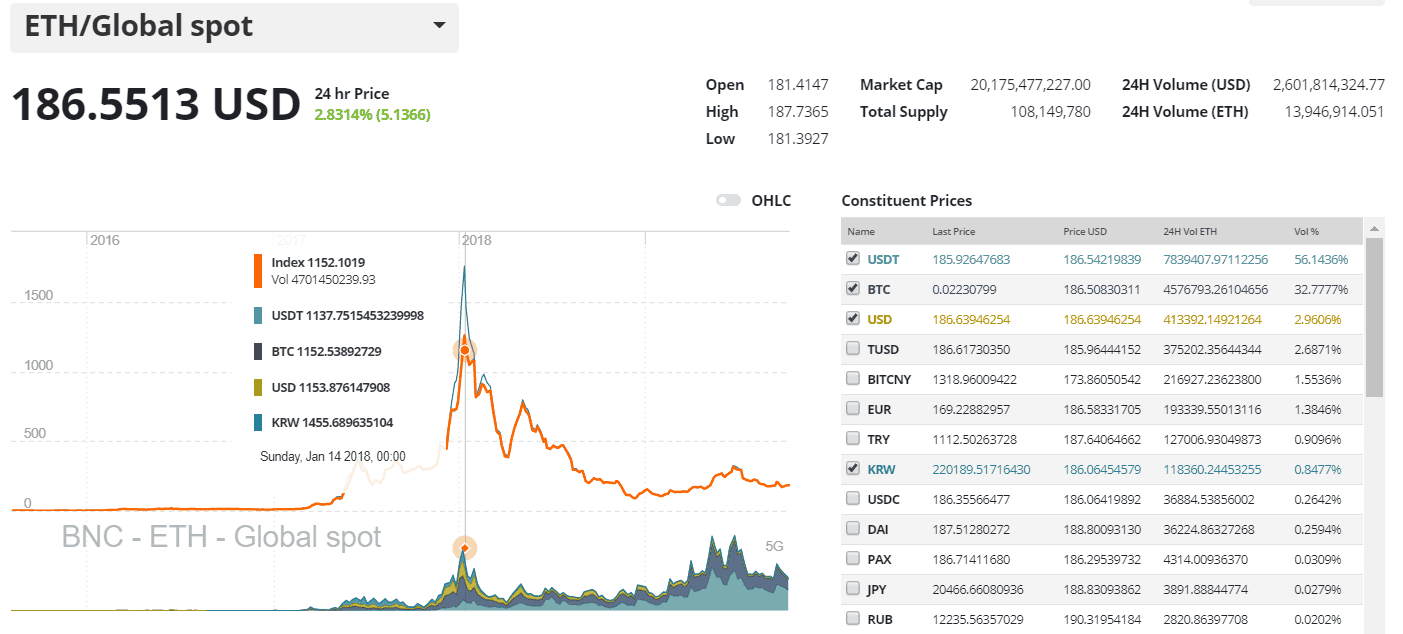
Task: Select the DAI checkbox
Action: click(x=852, y=527)
